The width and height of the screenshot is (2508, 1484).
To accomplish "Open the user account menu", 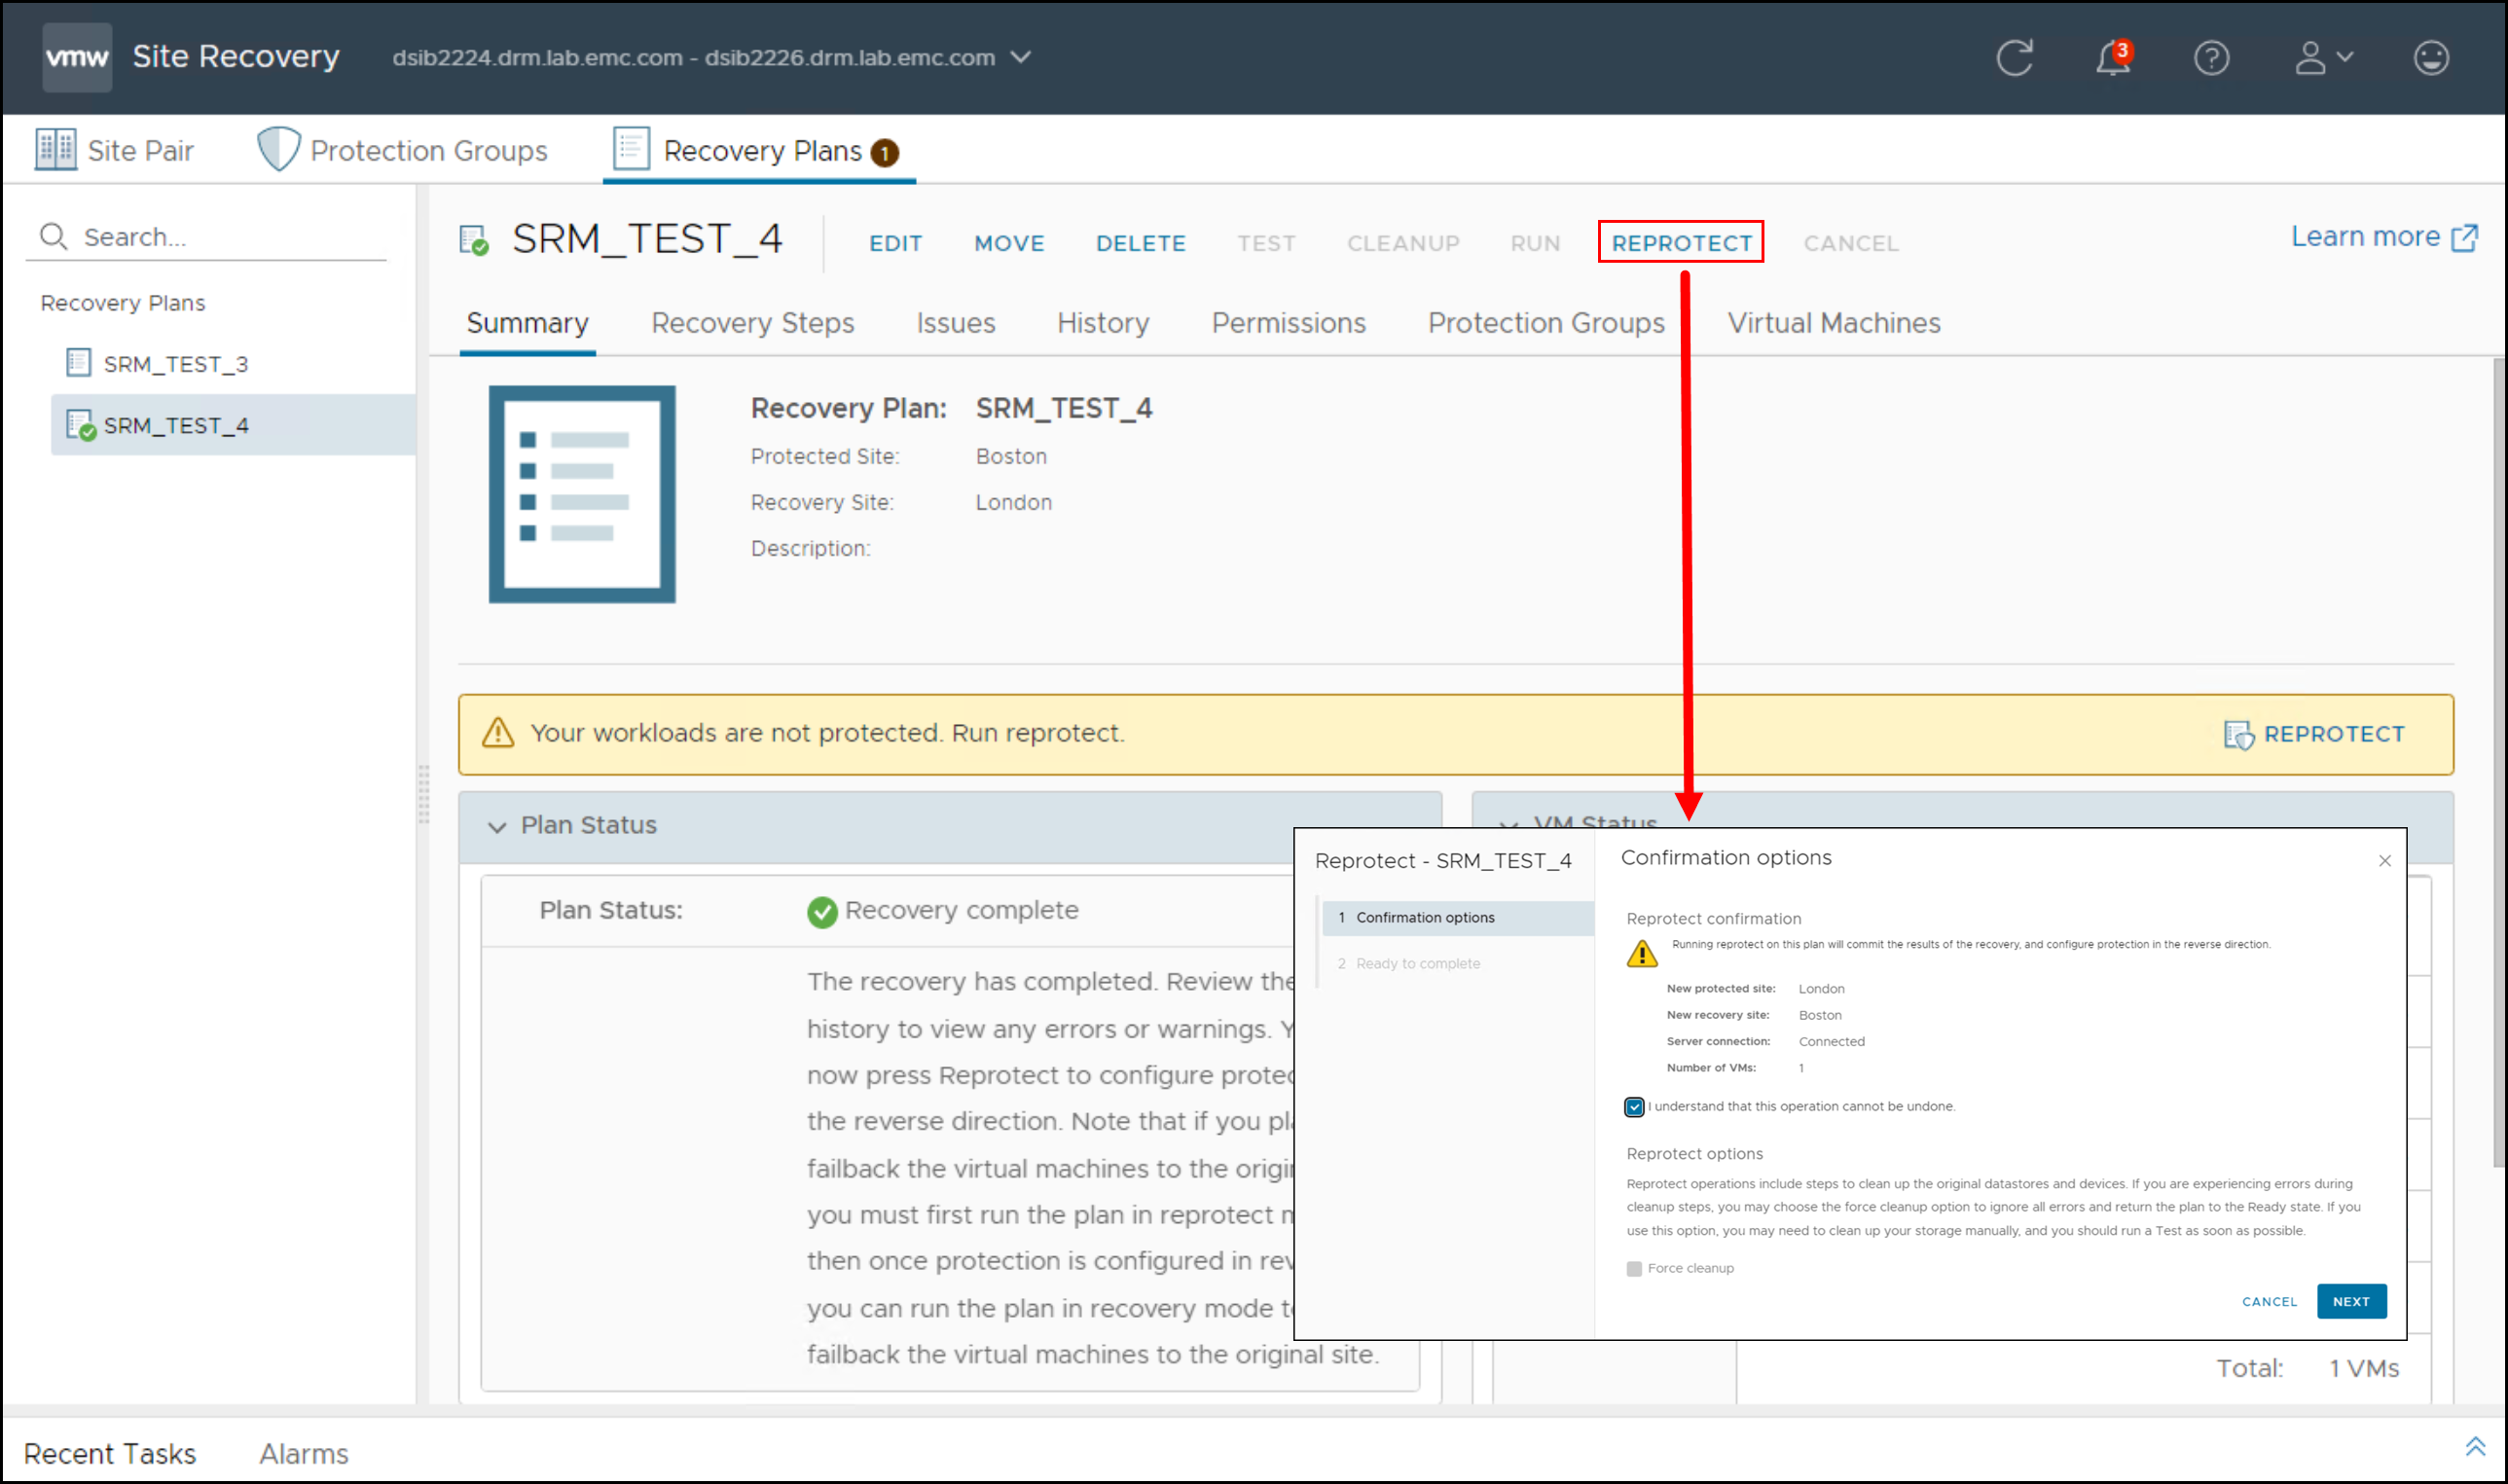I will 2323,58.
